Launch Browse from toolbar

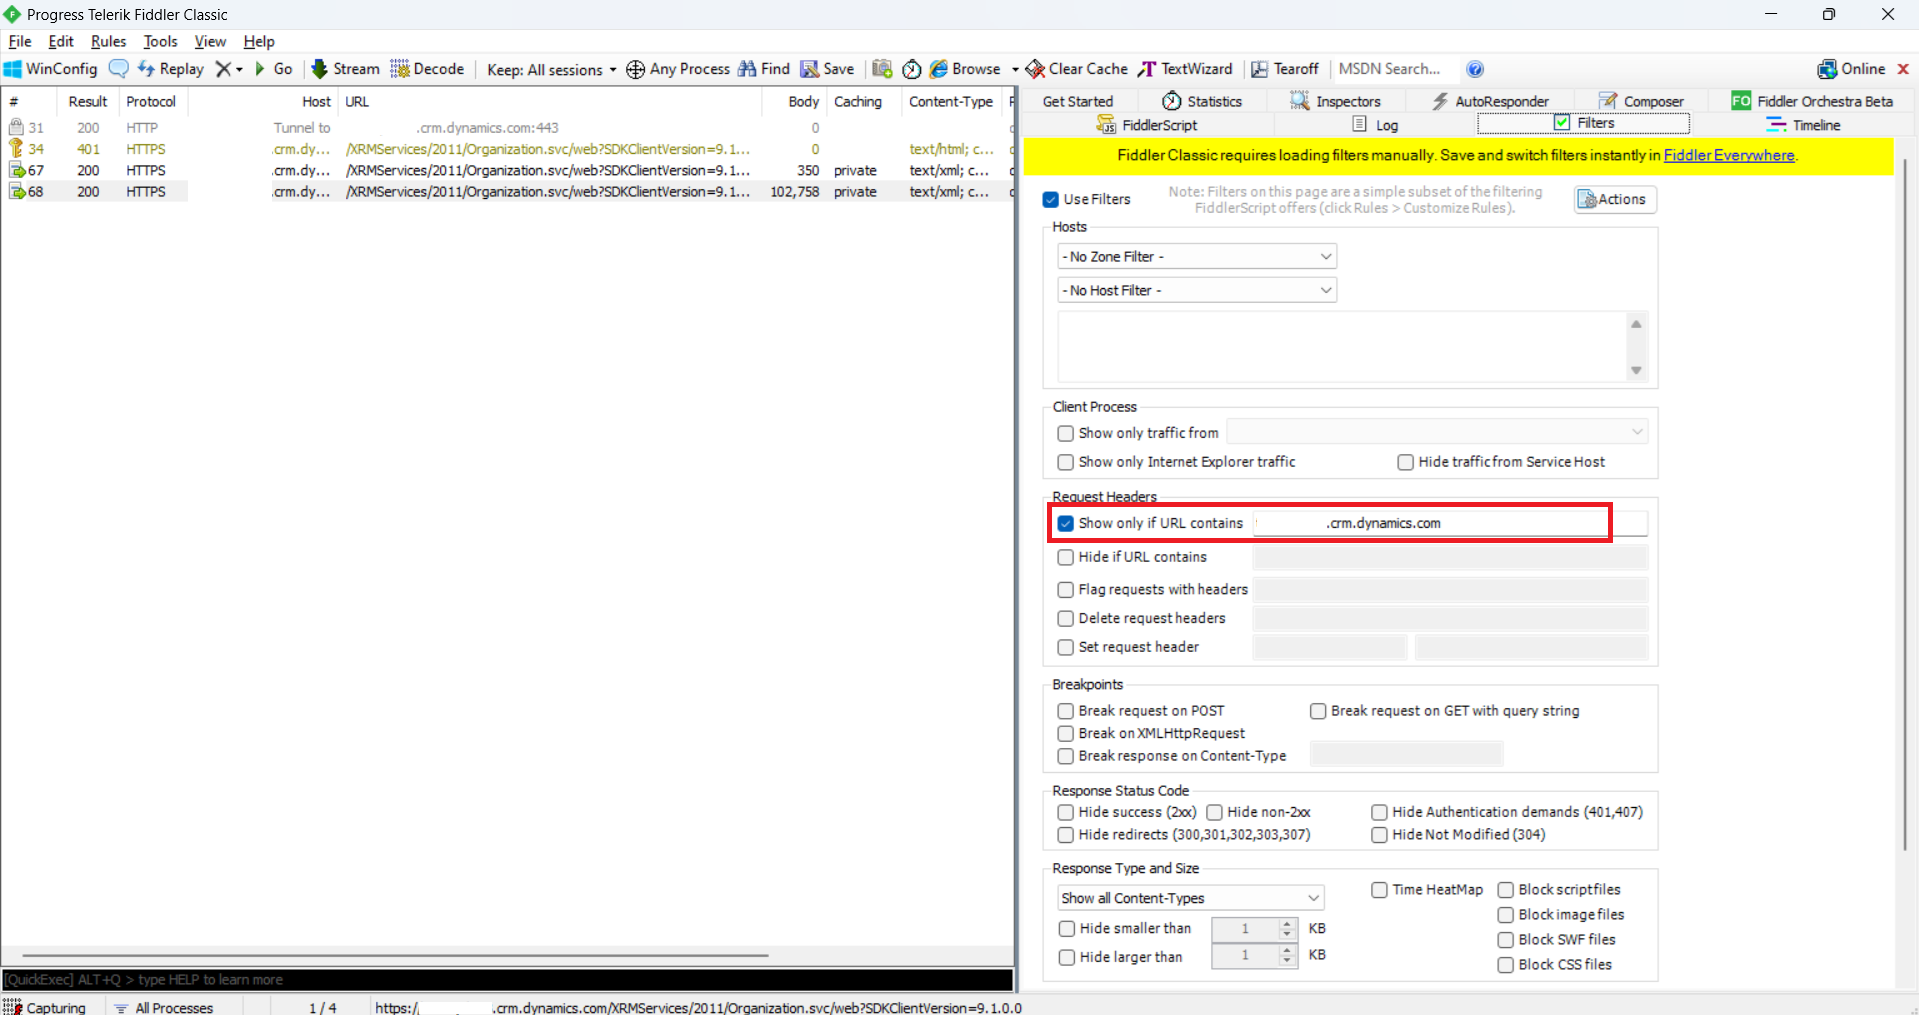pyautogui.click(x=965, y=69)
